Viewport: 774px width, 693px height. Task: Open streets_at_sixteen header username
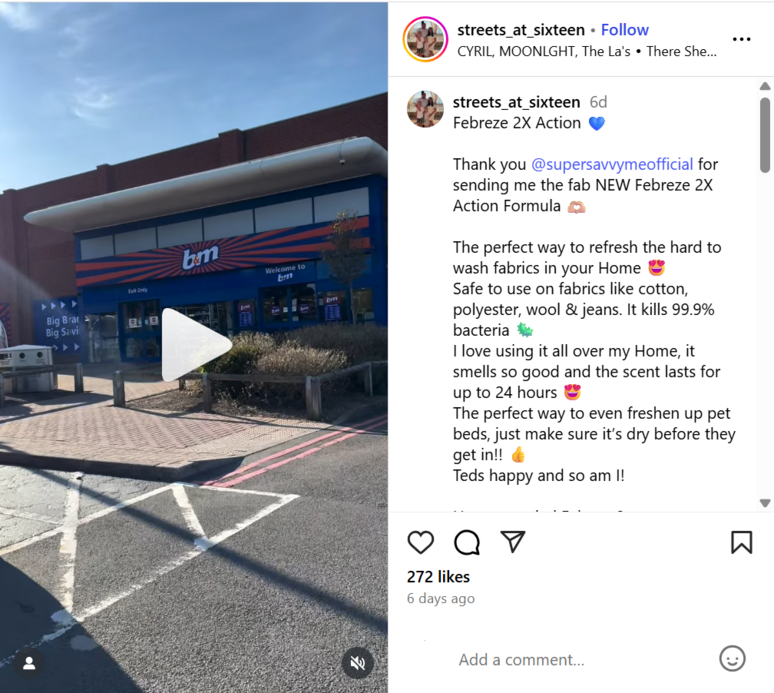coord(521,30)
